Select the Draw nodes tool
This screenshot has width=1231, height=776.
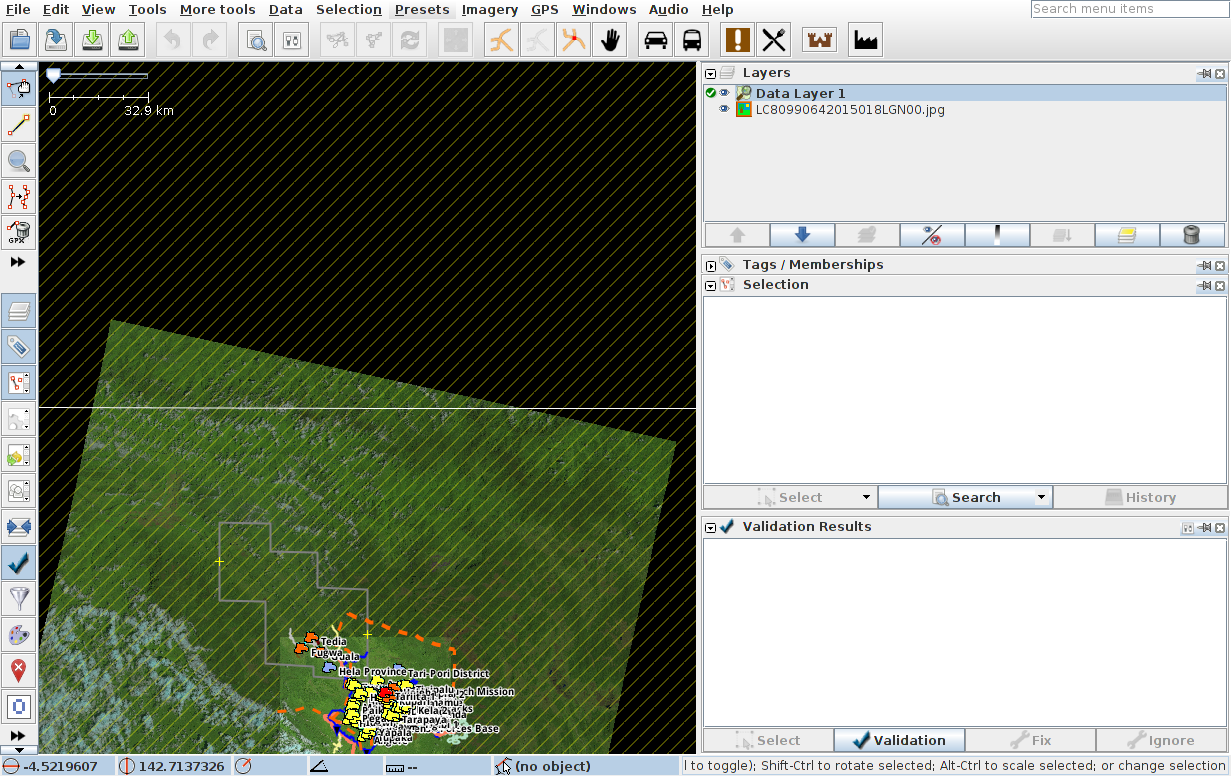tap(19, 125)
